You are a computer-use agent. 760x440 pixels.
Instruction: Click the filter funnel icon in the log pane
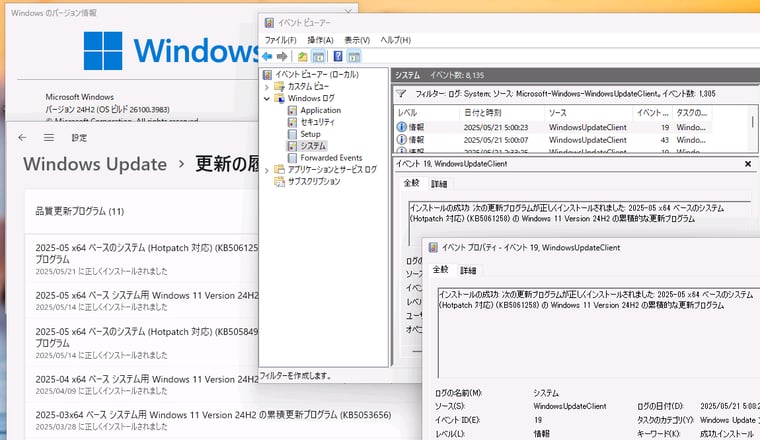tap(401, 94)
